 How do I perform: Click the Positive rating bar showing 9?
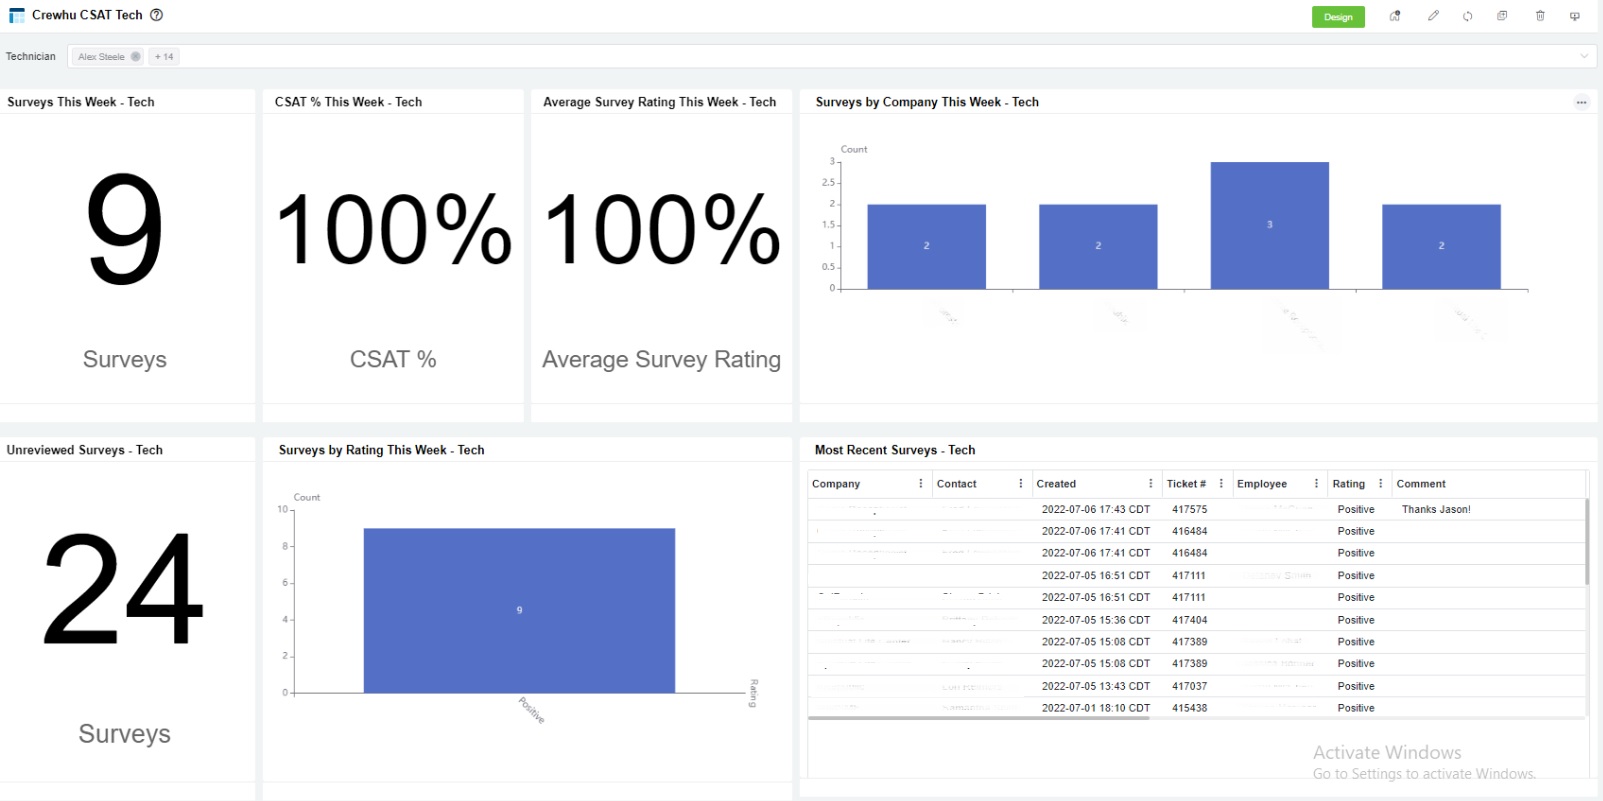point(519,610)
